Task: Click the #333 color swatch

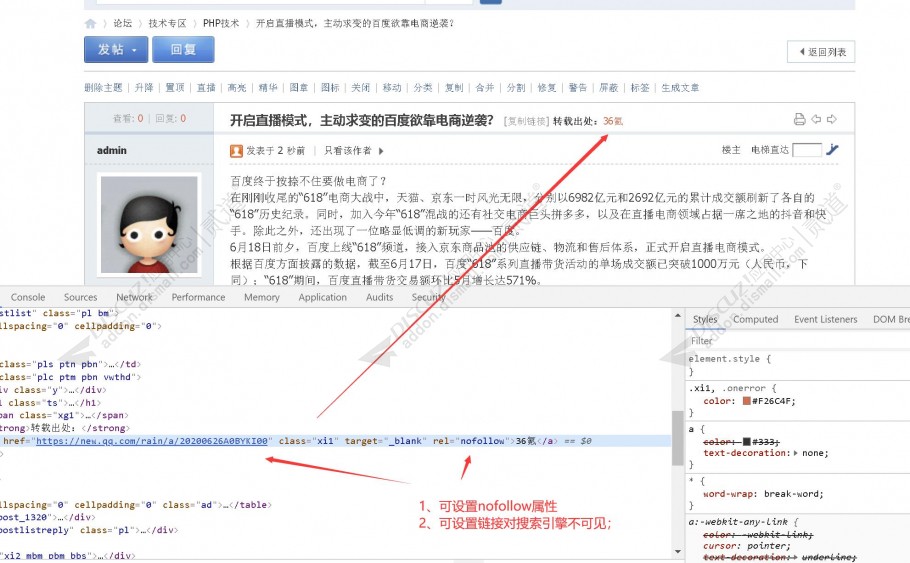Action: [x=746, y=442]
